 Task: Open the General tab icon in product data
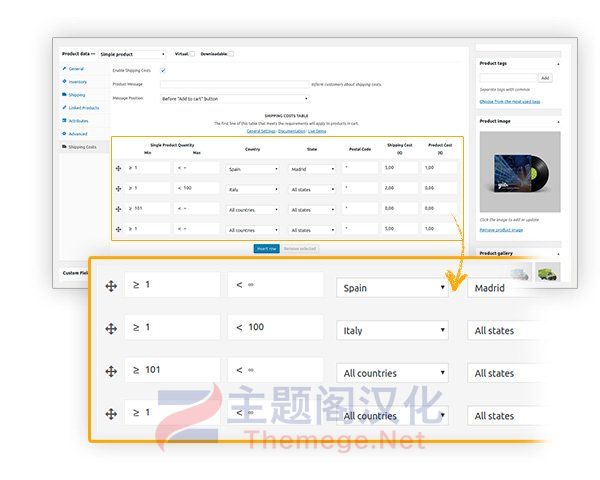point(64,69)
